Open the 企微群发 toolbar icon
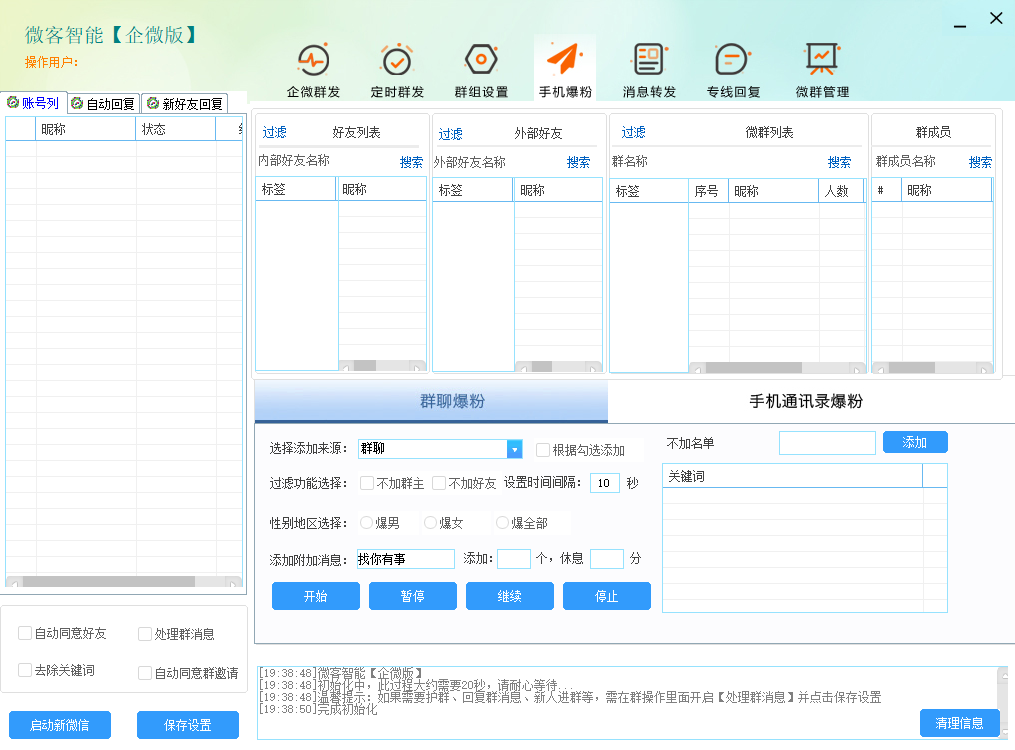The width and height of the screenshot is (1015, 750). 313,60
